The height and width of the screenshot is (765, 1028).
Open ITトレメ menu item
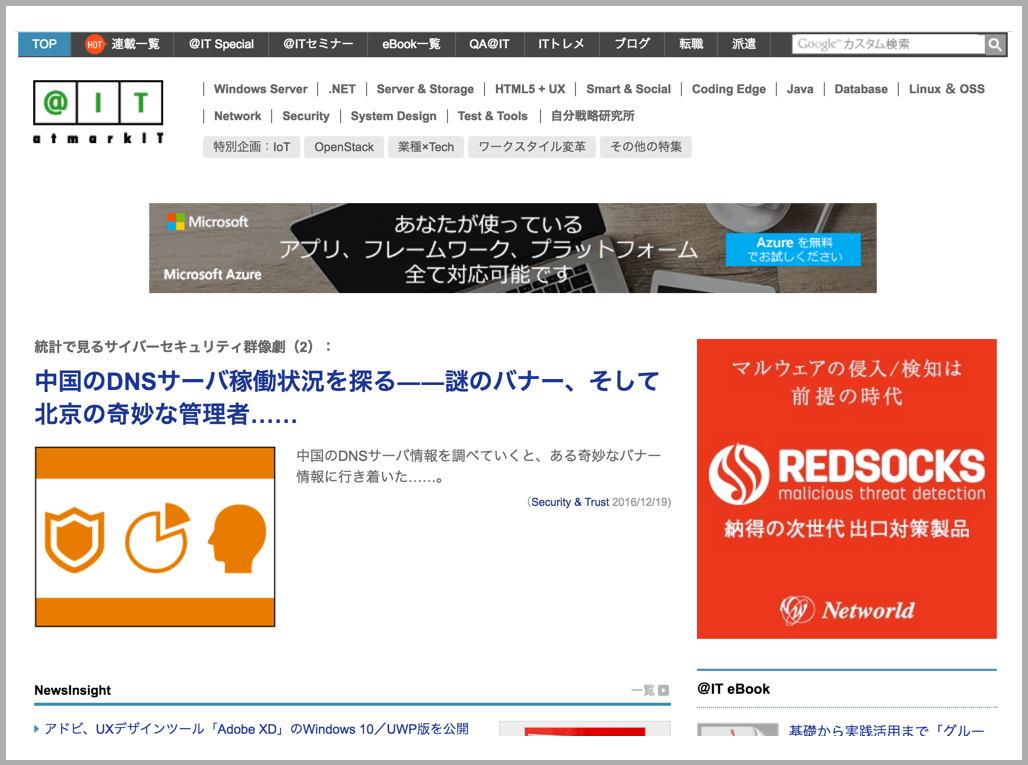click(561, 44)
